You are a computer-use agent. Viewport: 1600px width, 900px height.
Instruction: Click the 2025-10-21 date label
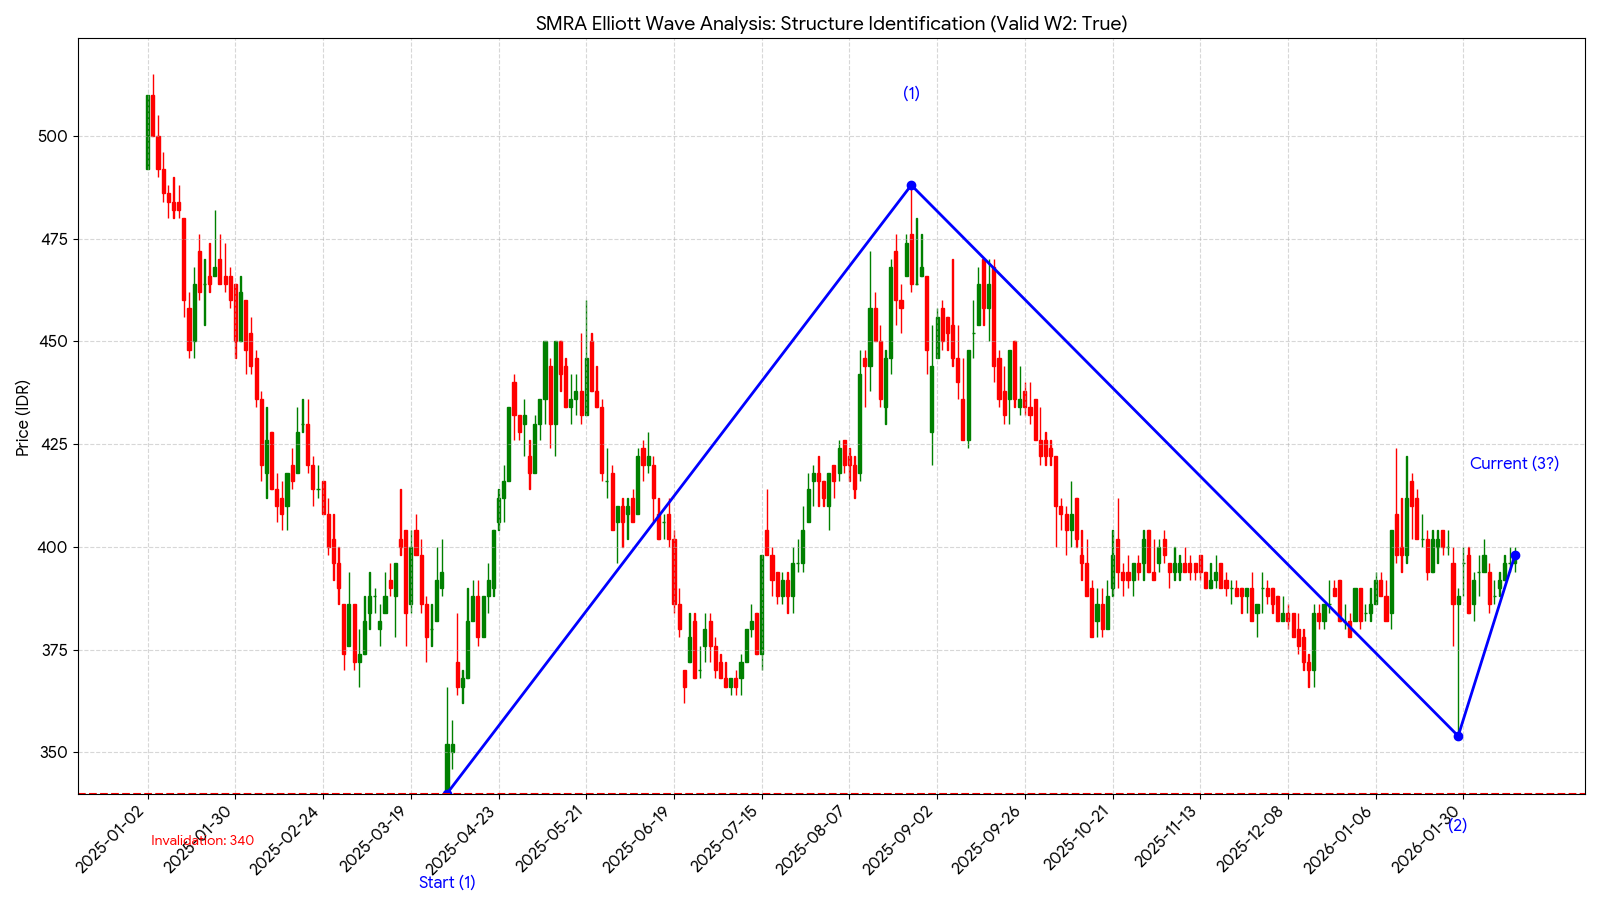tap(1080, 838)
